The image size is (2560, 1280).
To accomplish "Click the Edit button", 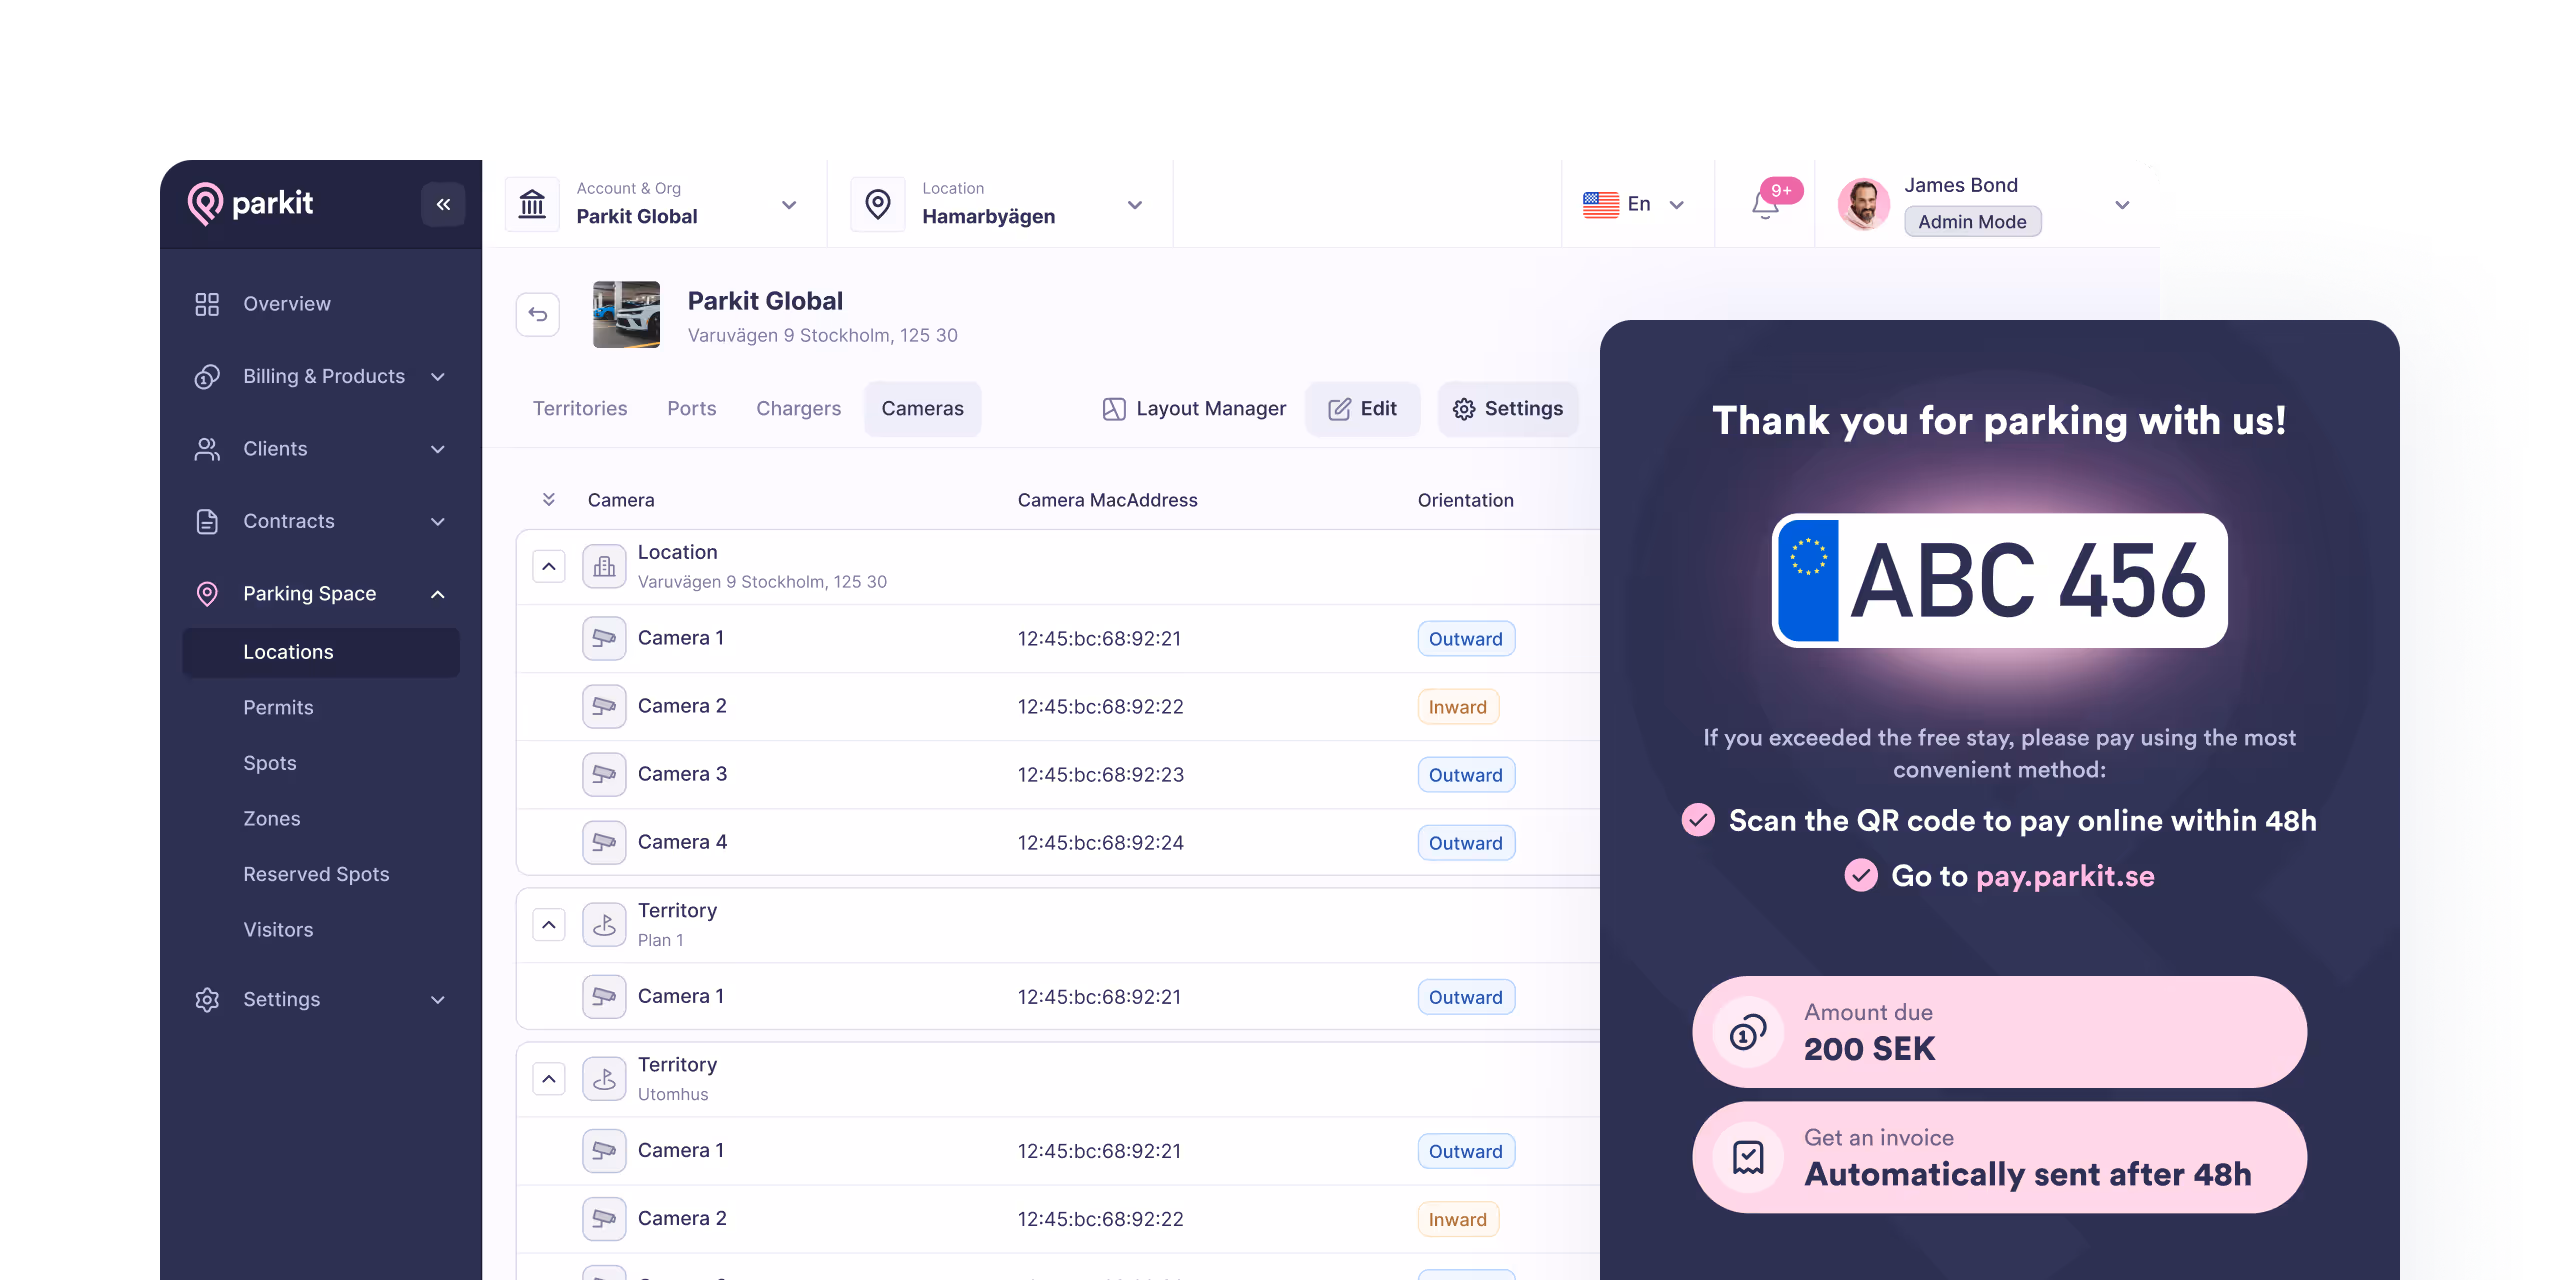I will pos(1362,409).
